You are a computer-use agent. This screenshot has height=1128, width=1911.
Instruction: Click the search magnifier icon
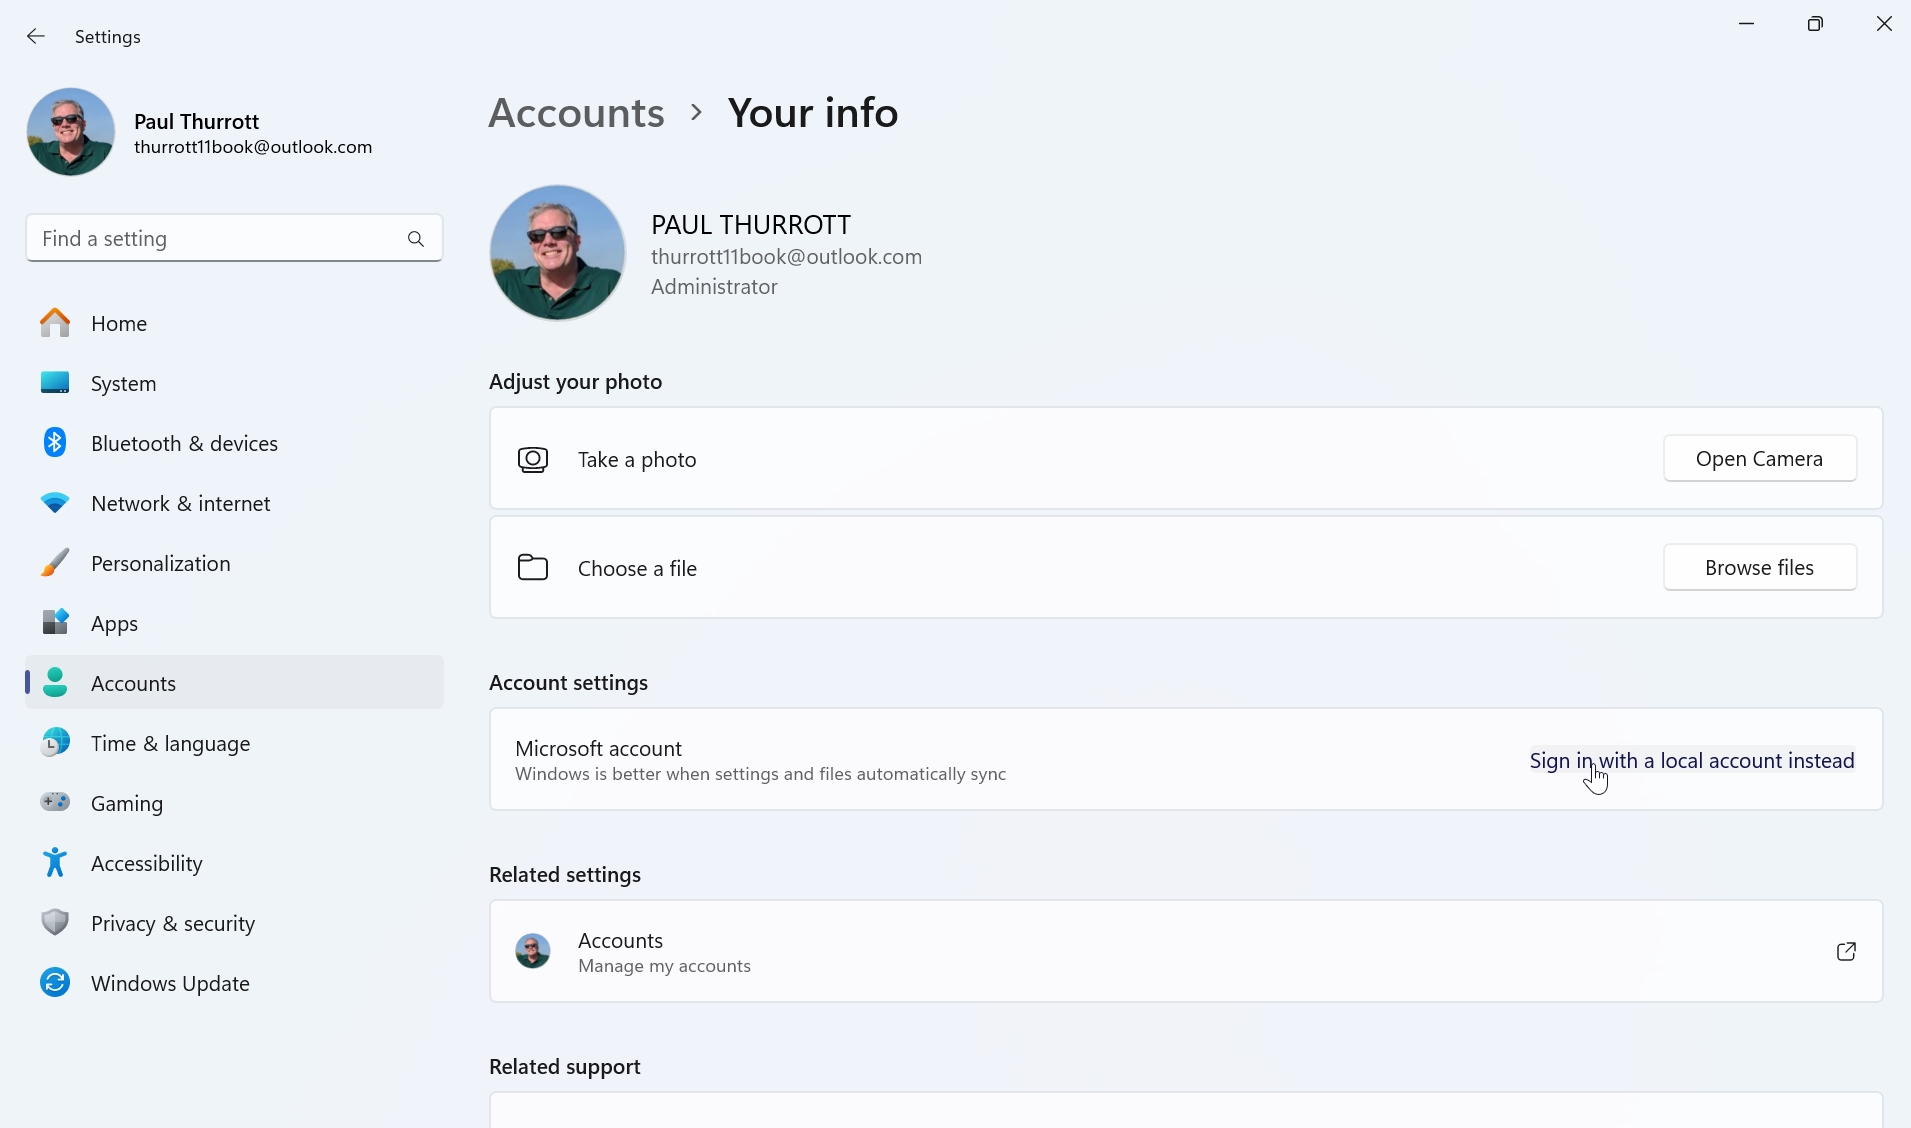[x=416, y=239]
